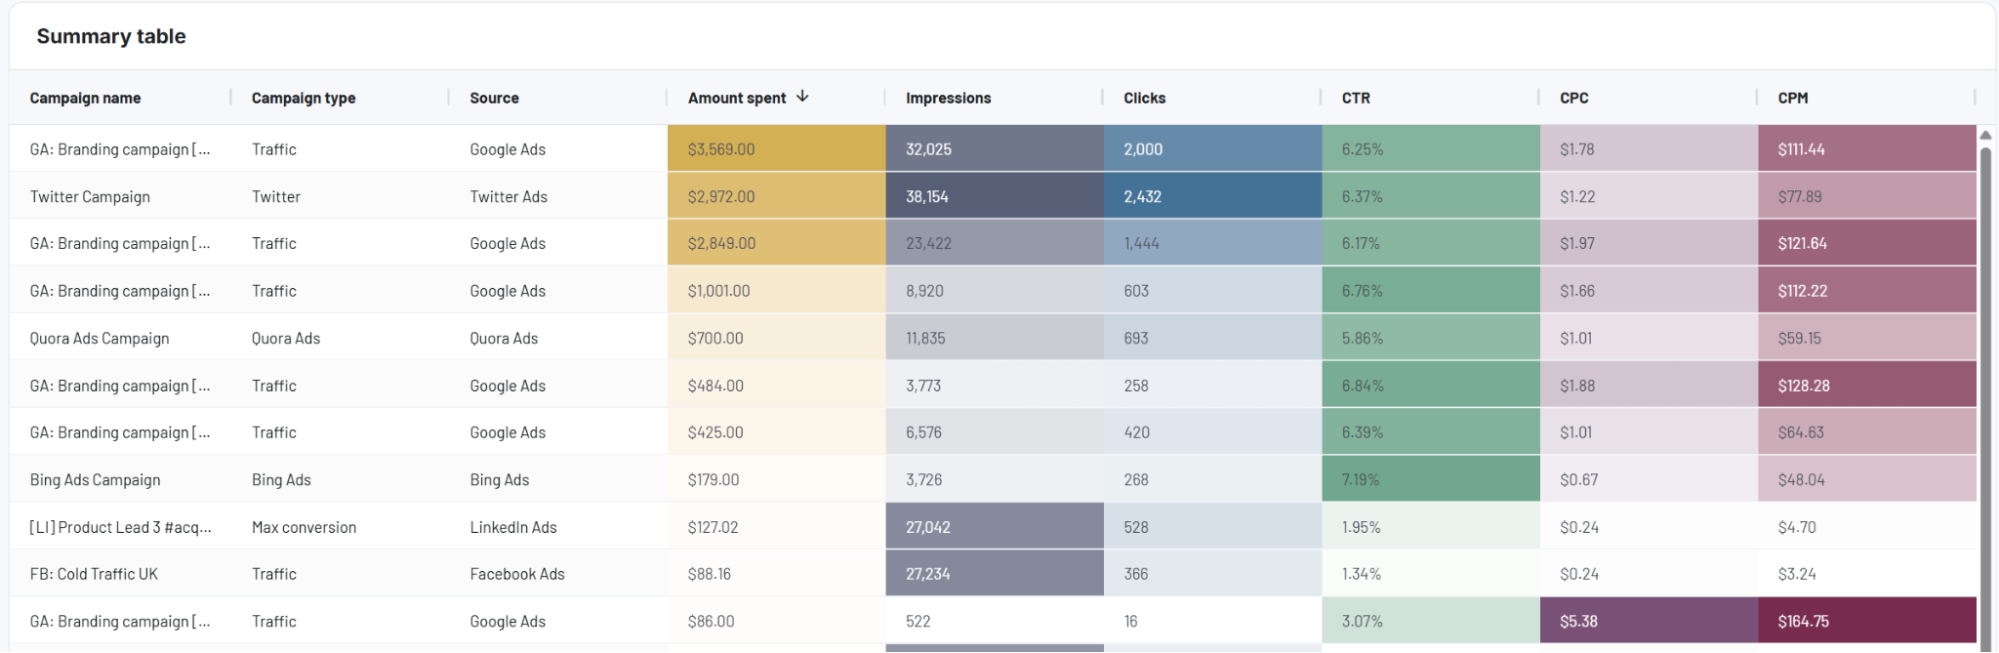Sort by the Amount spent arrow icon
This screenshot has width=1999, height=653.
click(802, 97)
